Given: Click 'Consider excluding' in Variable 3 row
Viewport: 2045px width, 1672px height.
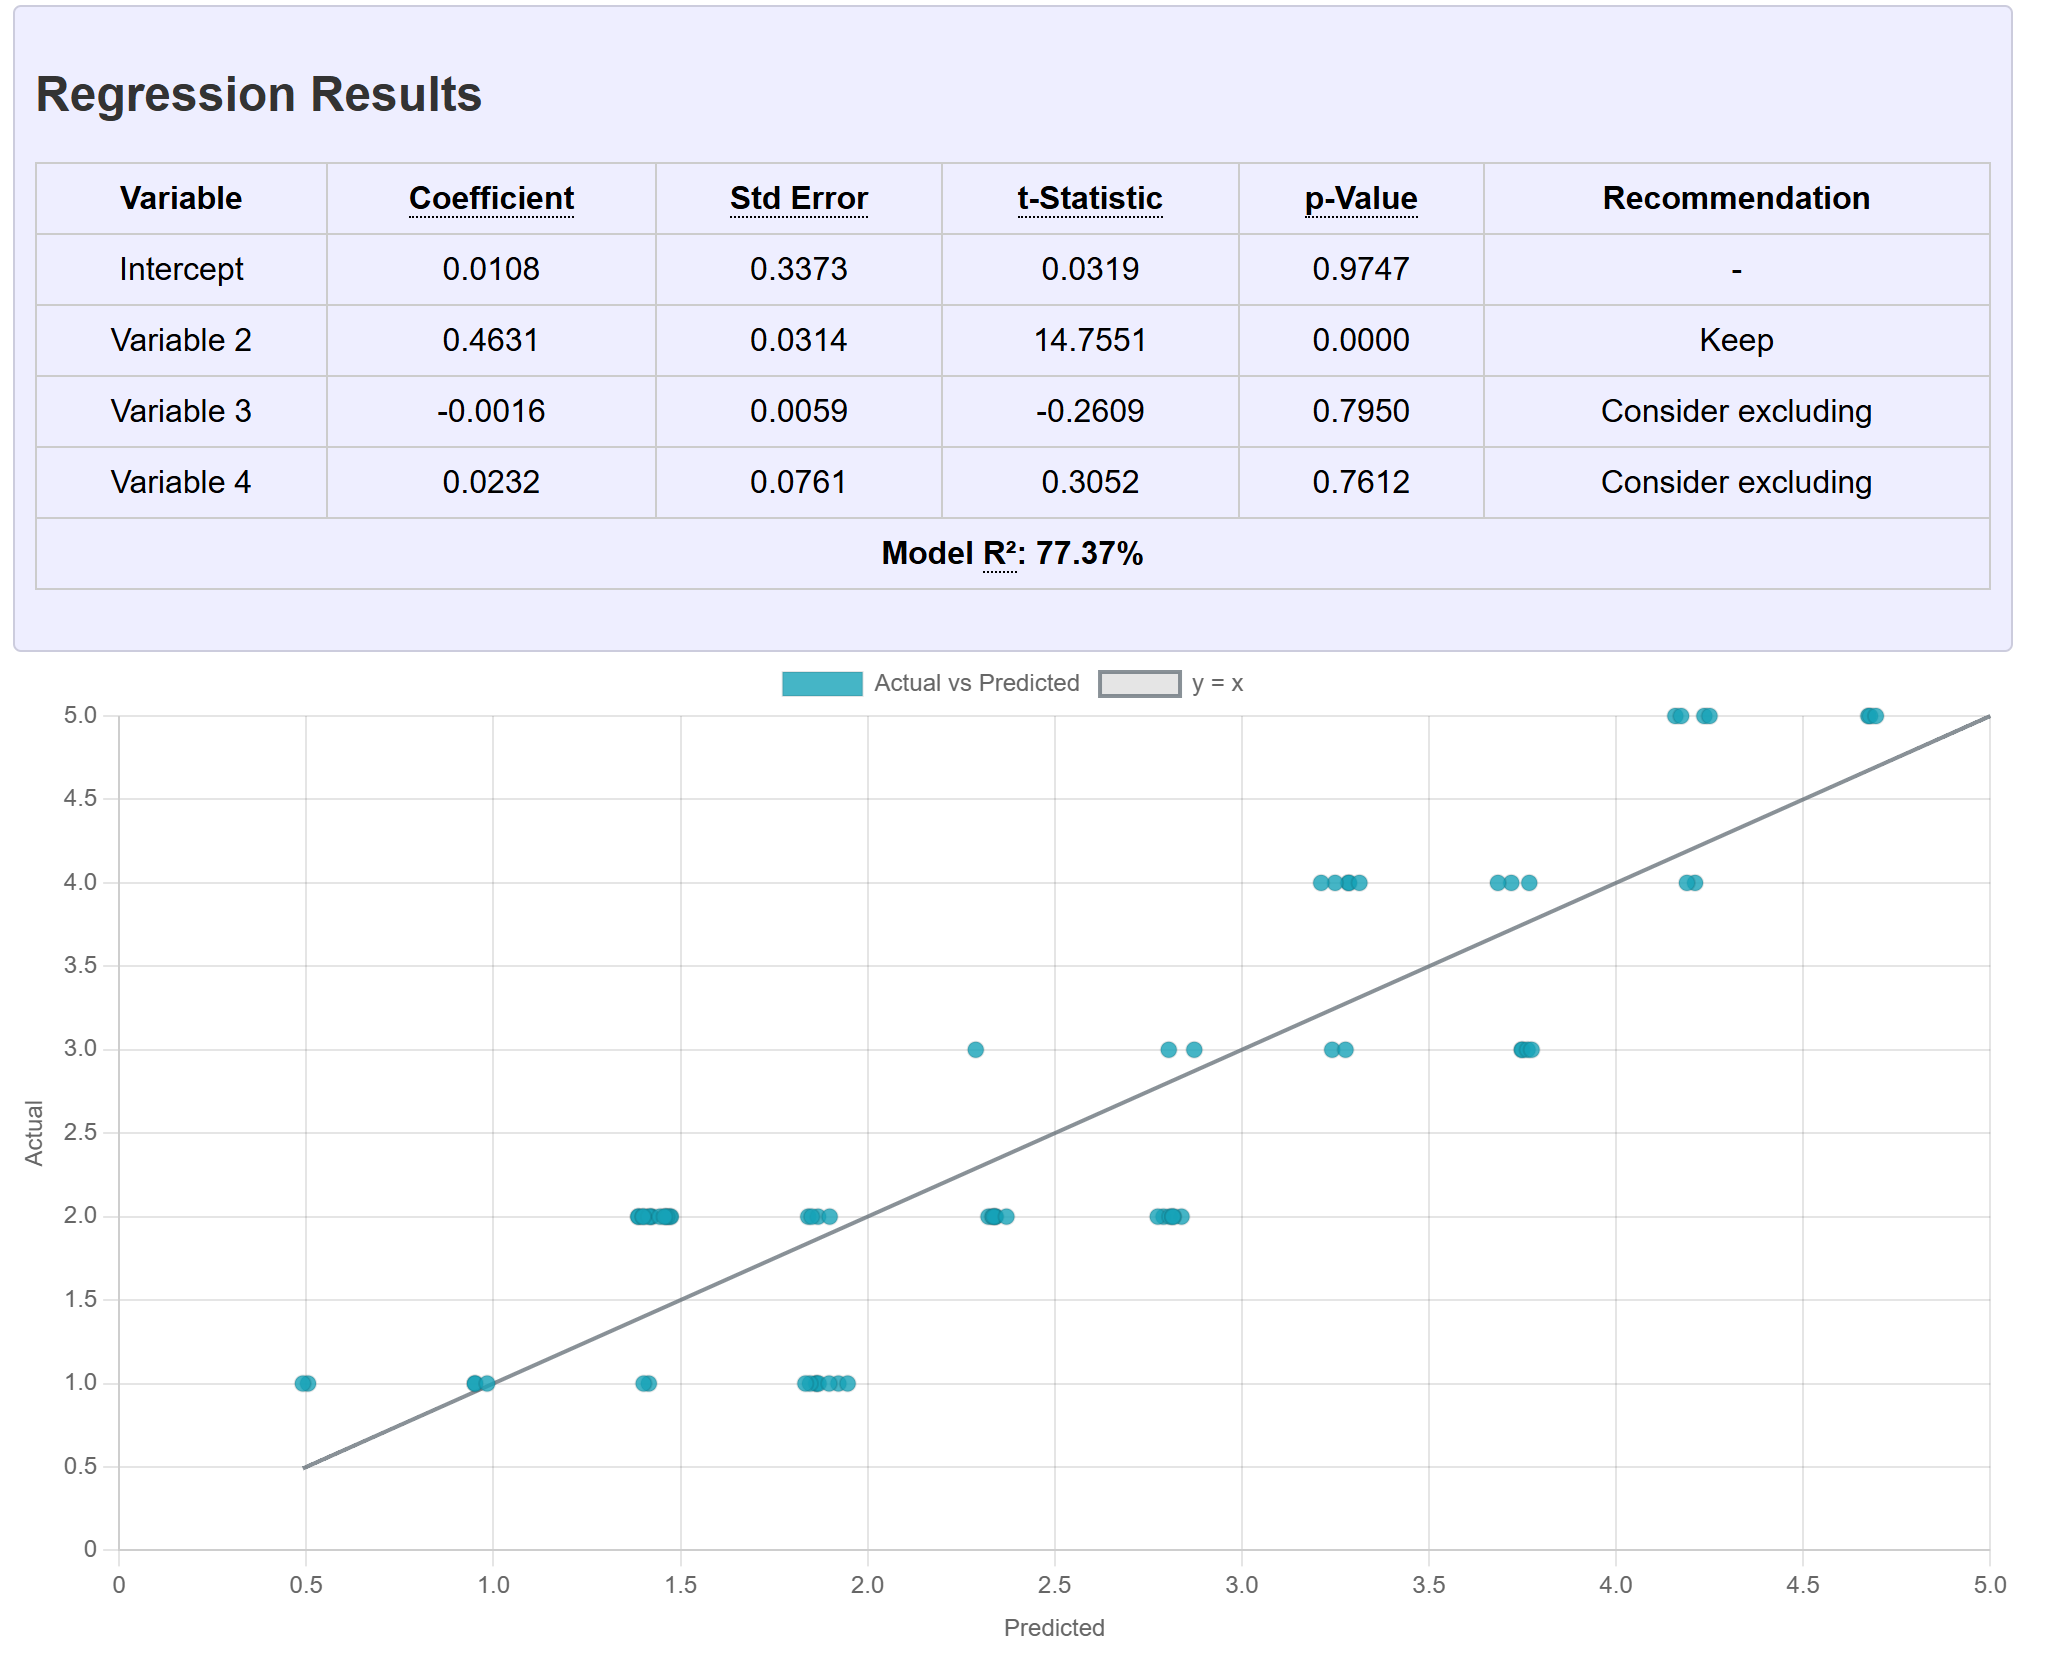Looking at the screenshot, I should tap(1736, 411).
